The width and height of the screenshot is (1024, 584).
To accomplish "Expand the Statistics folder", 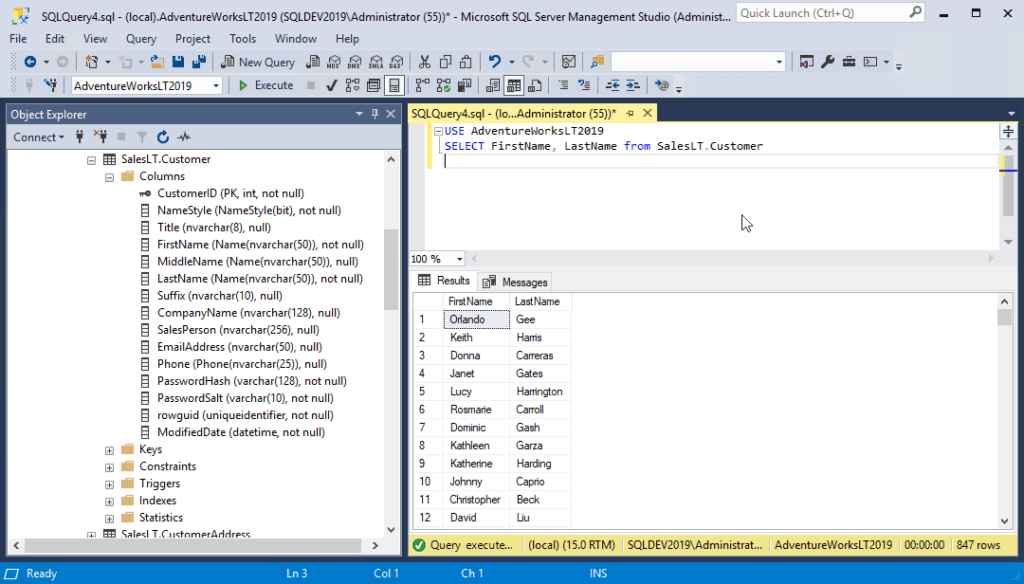I will click(109, 518).
